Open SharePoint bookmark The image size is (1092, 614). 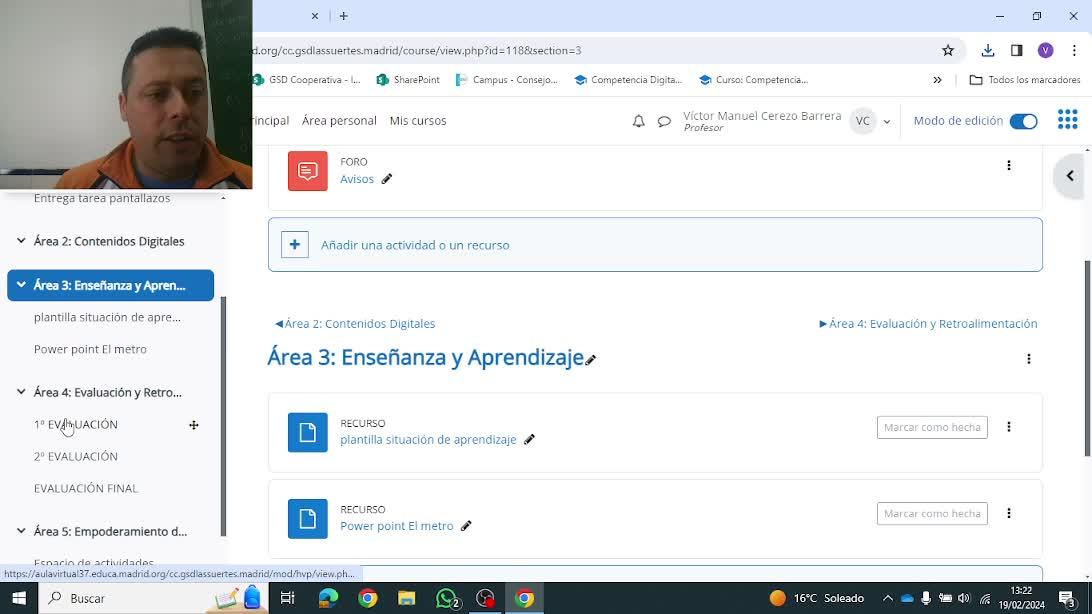point(408,80)
